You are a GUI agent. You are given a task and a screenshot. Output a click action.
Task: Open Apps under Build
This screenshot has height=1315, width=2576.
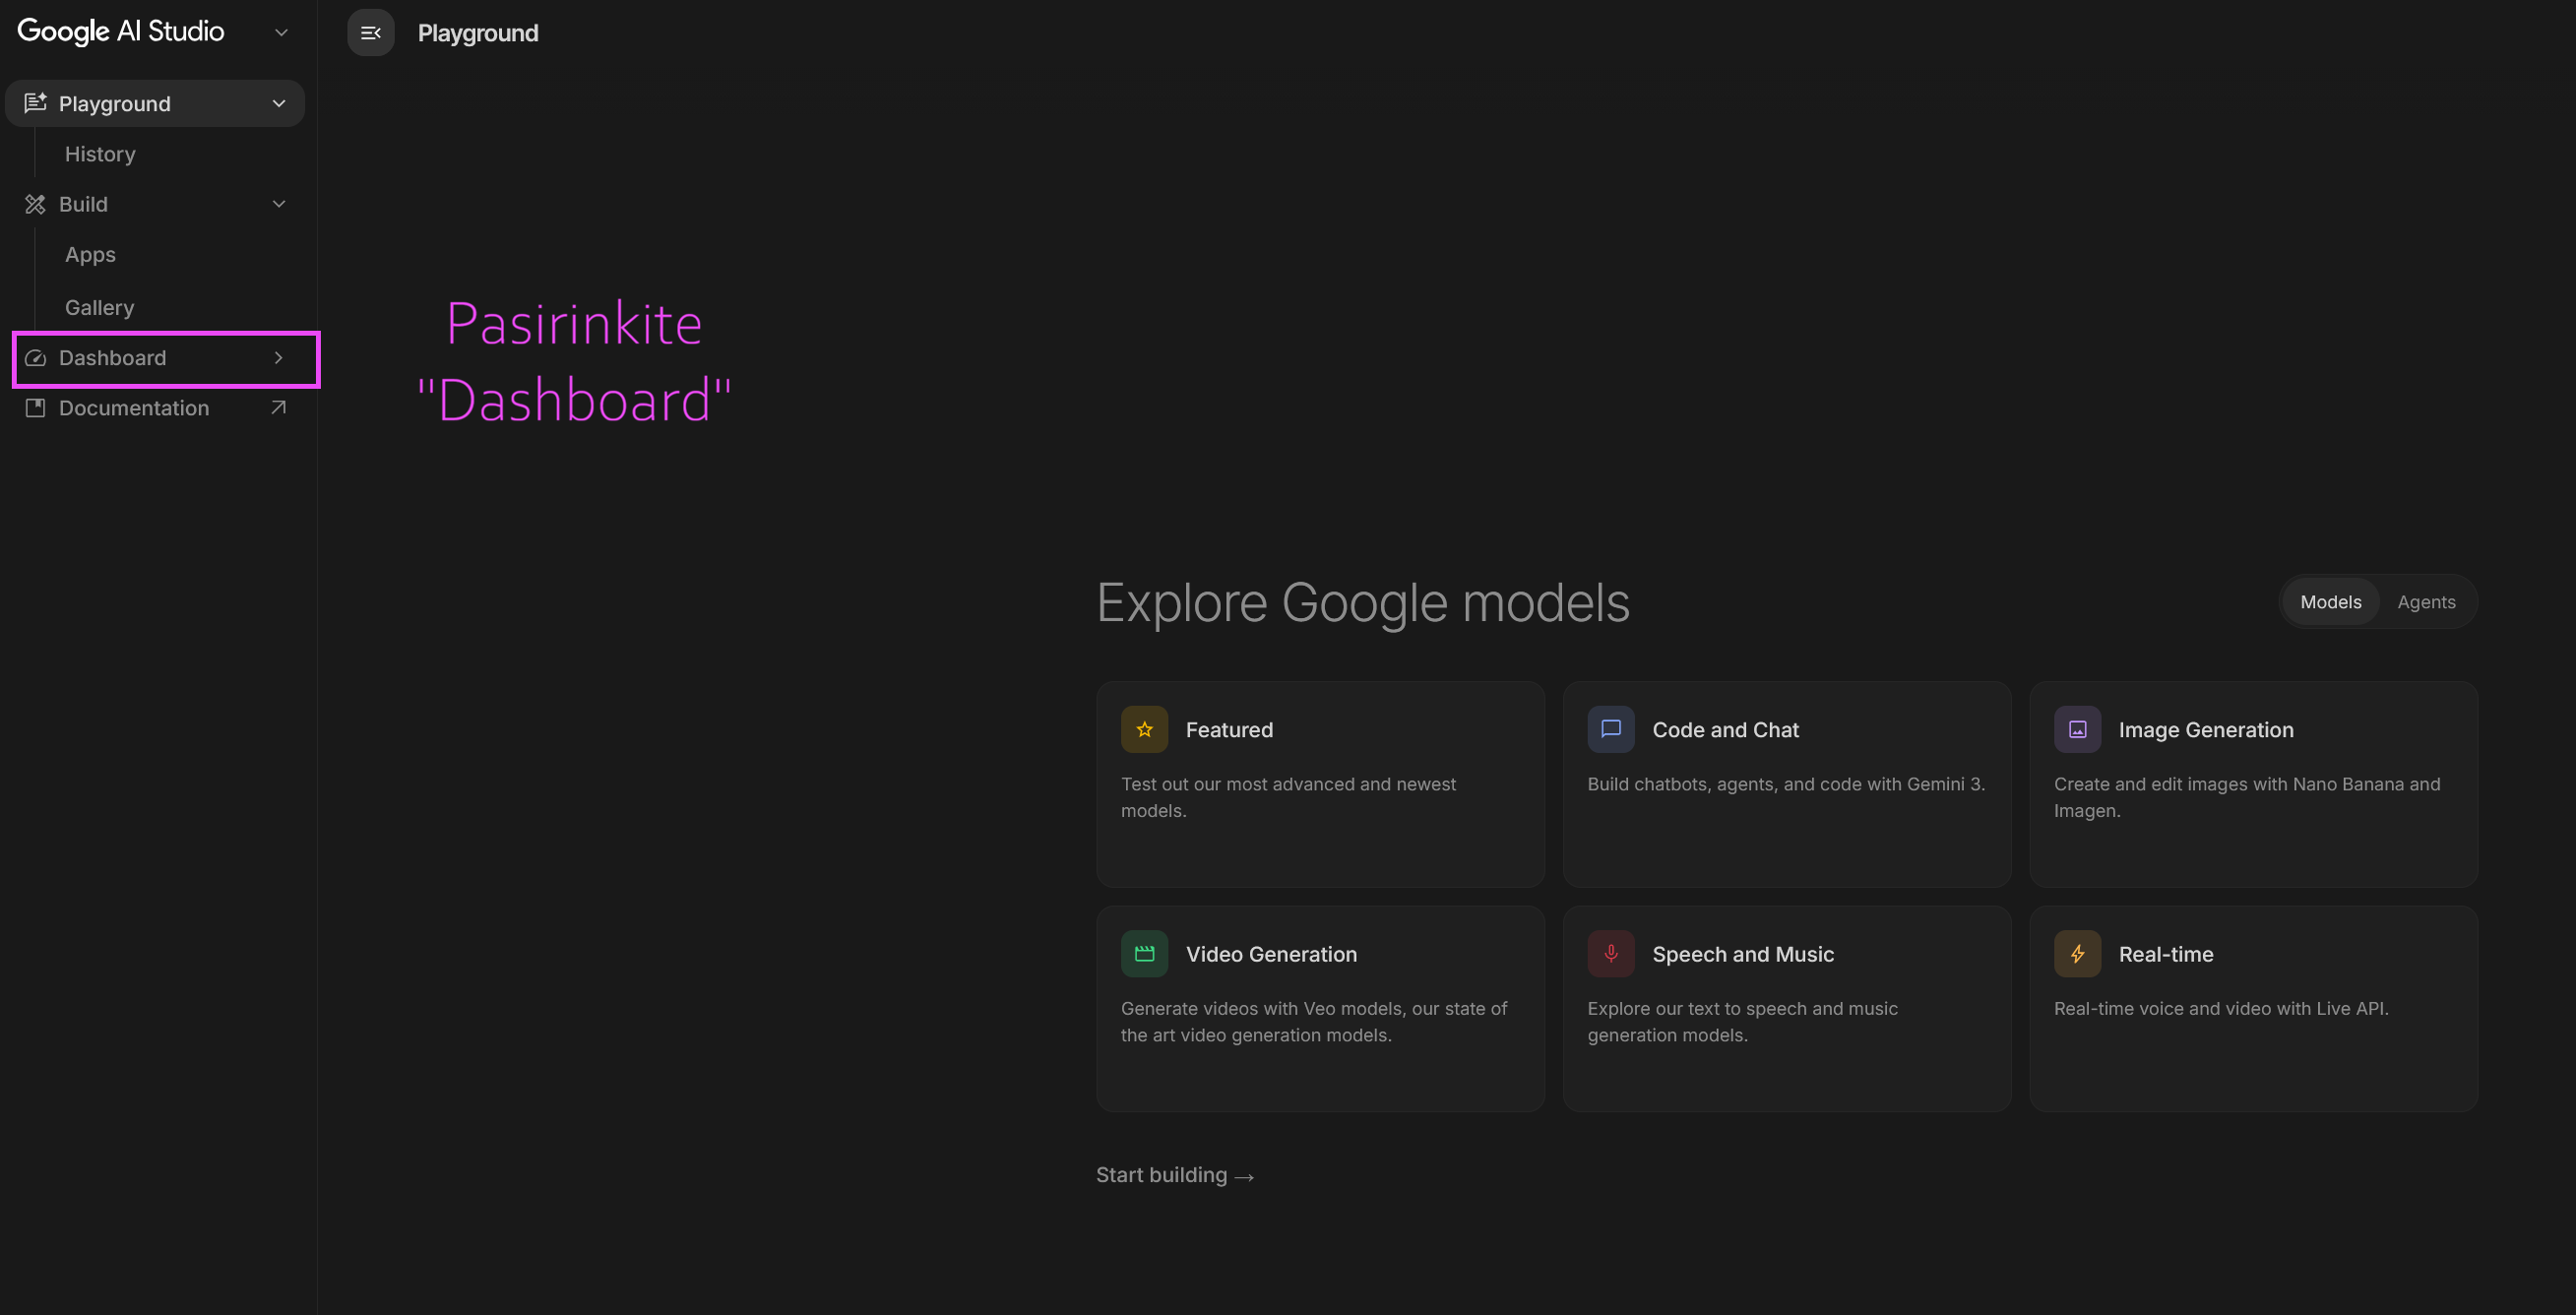click(90, 255)
